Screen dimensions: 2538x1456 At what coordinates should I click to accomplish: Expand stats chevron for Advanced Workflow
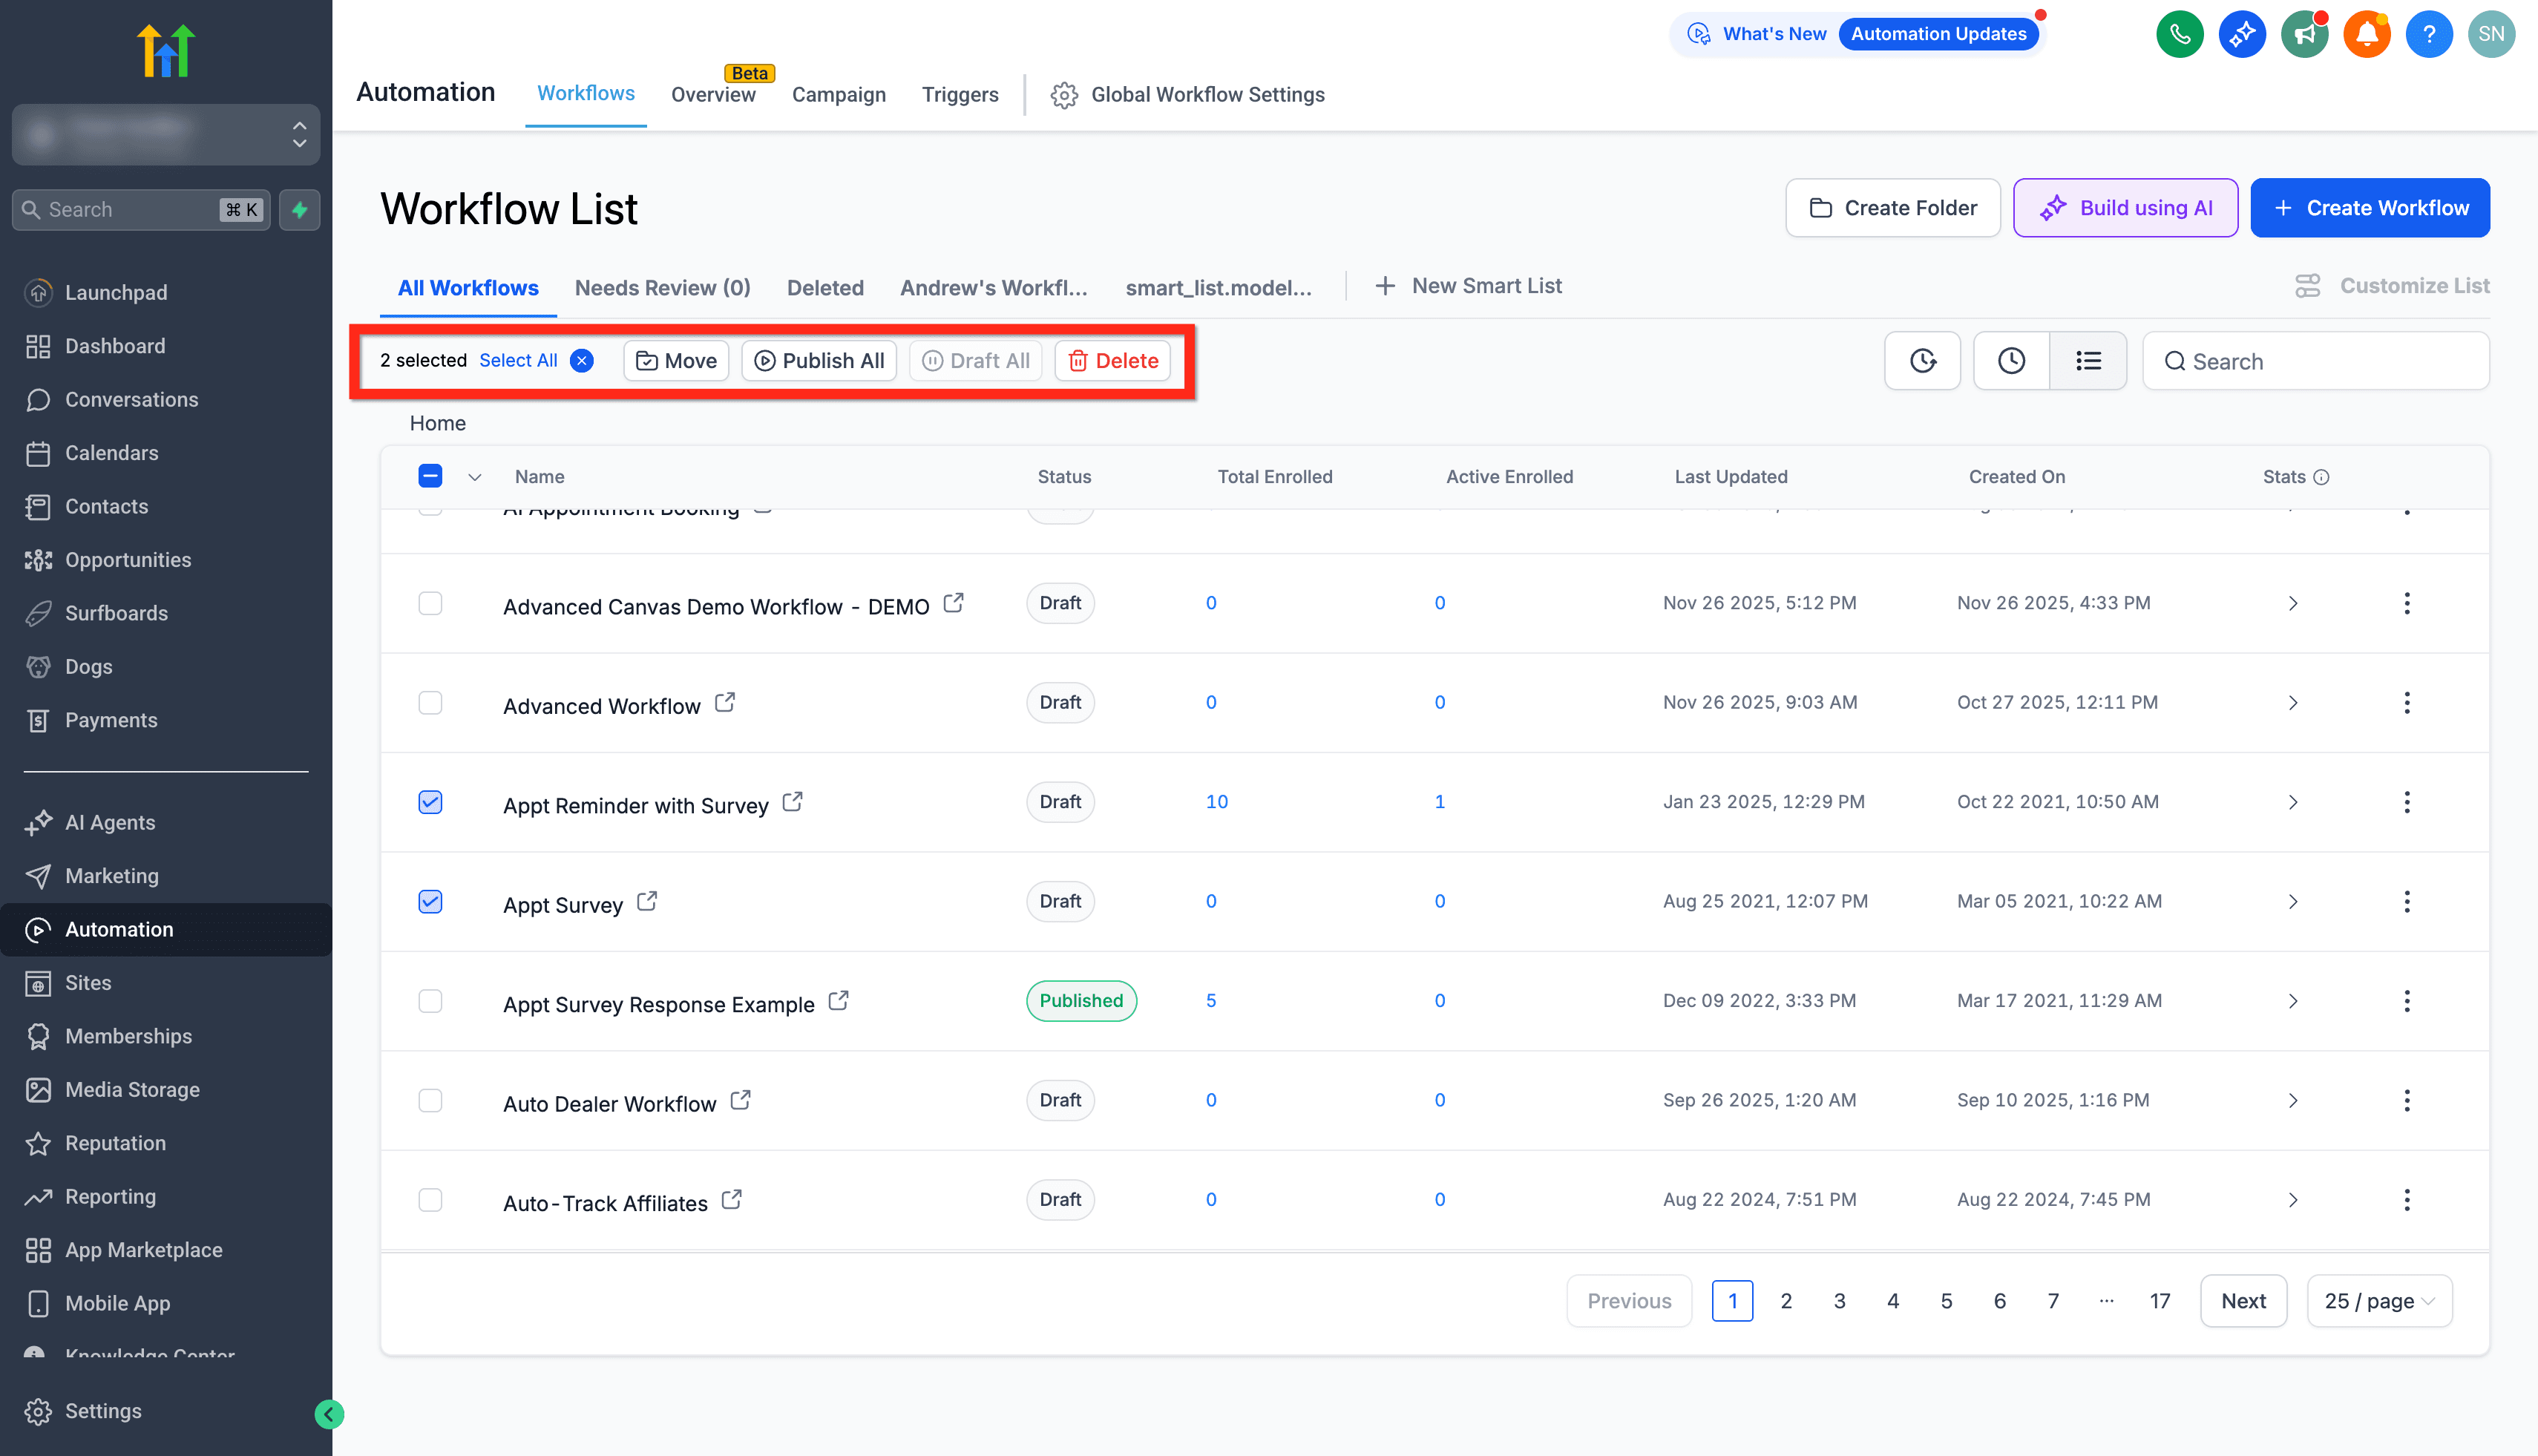[2293, 703]
